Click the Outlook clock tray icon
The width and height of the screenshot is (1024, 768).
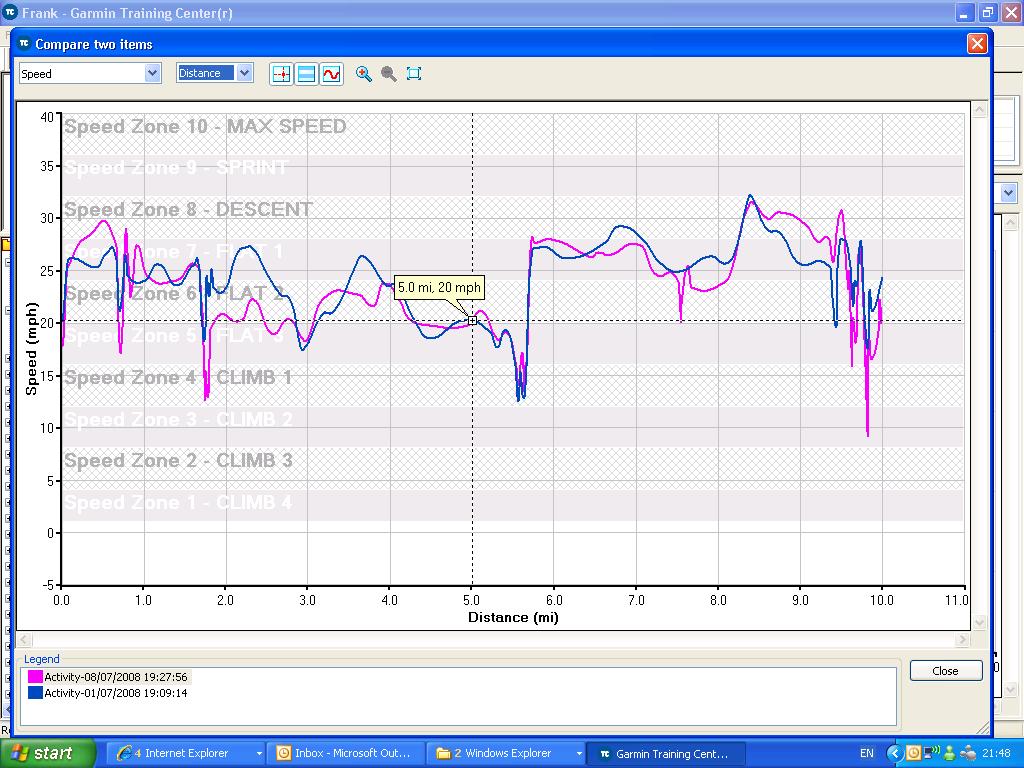point(914,753)
